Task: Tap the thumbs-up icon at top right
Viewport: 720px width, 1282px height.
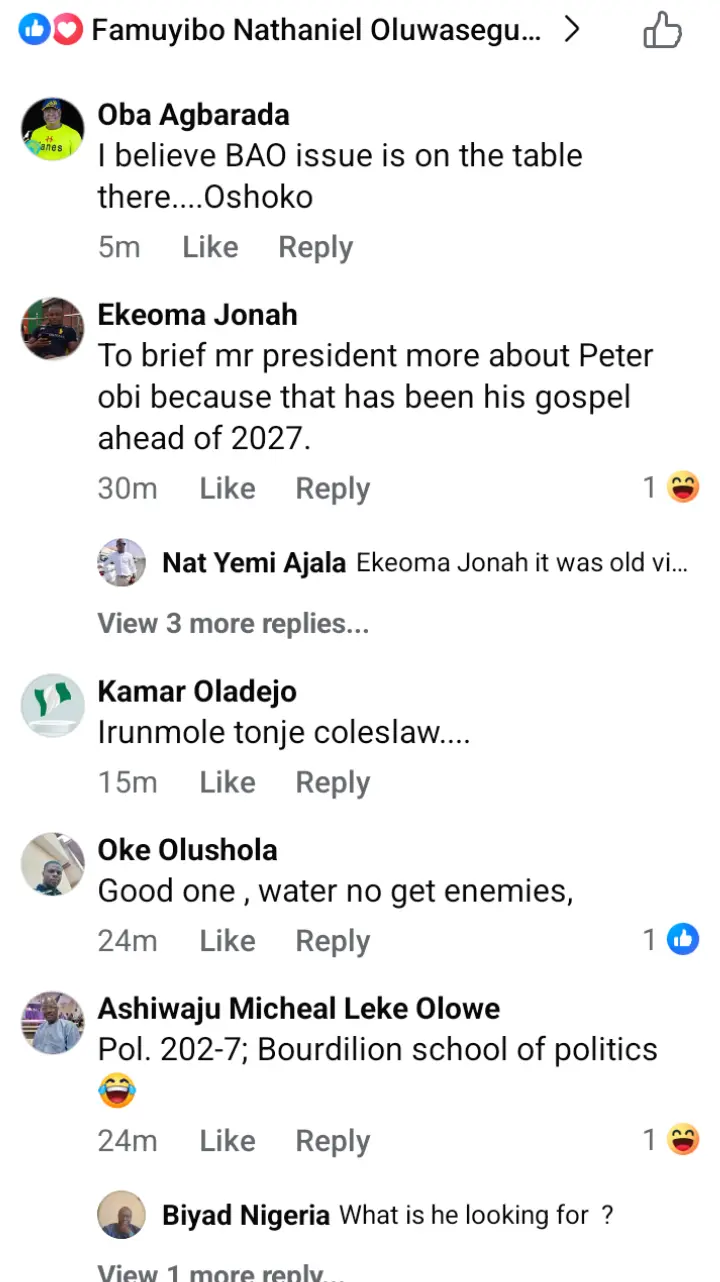Action: click(662, 31)
